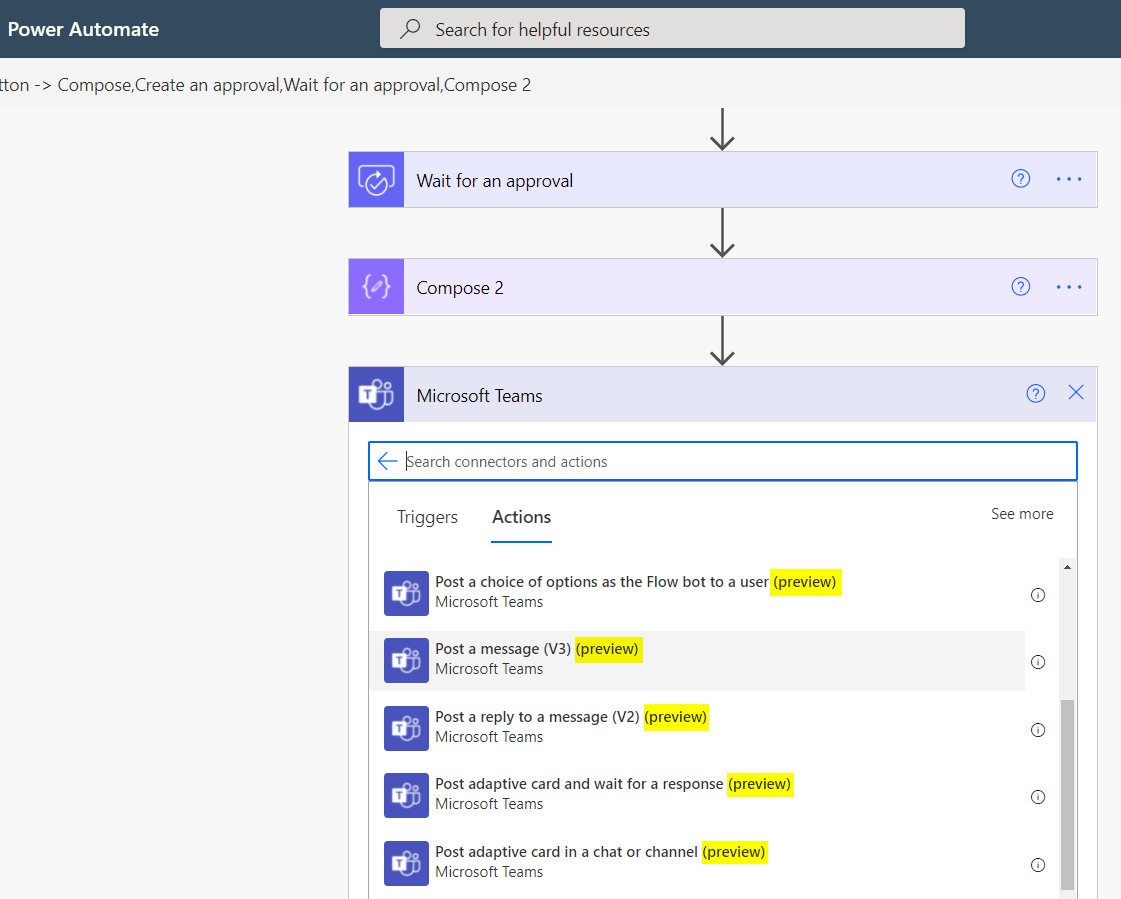Open help for Wait for an approval
Viewport: 1121px width, 899px height.
(x=1020, y=179)
